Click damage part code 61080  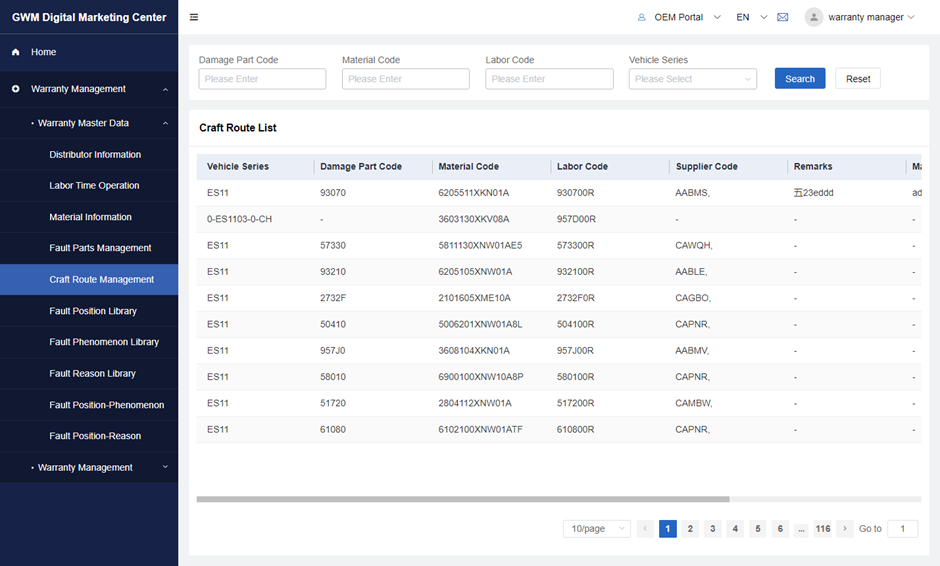click(333, 430)
